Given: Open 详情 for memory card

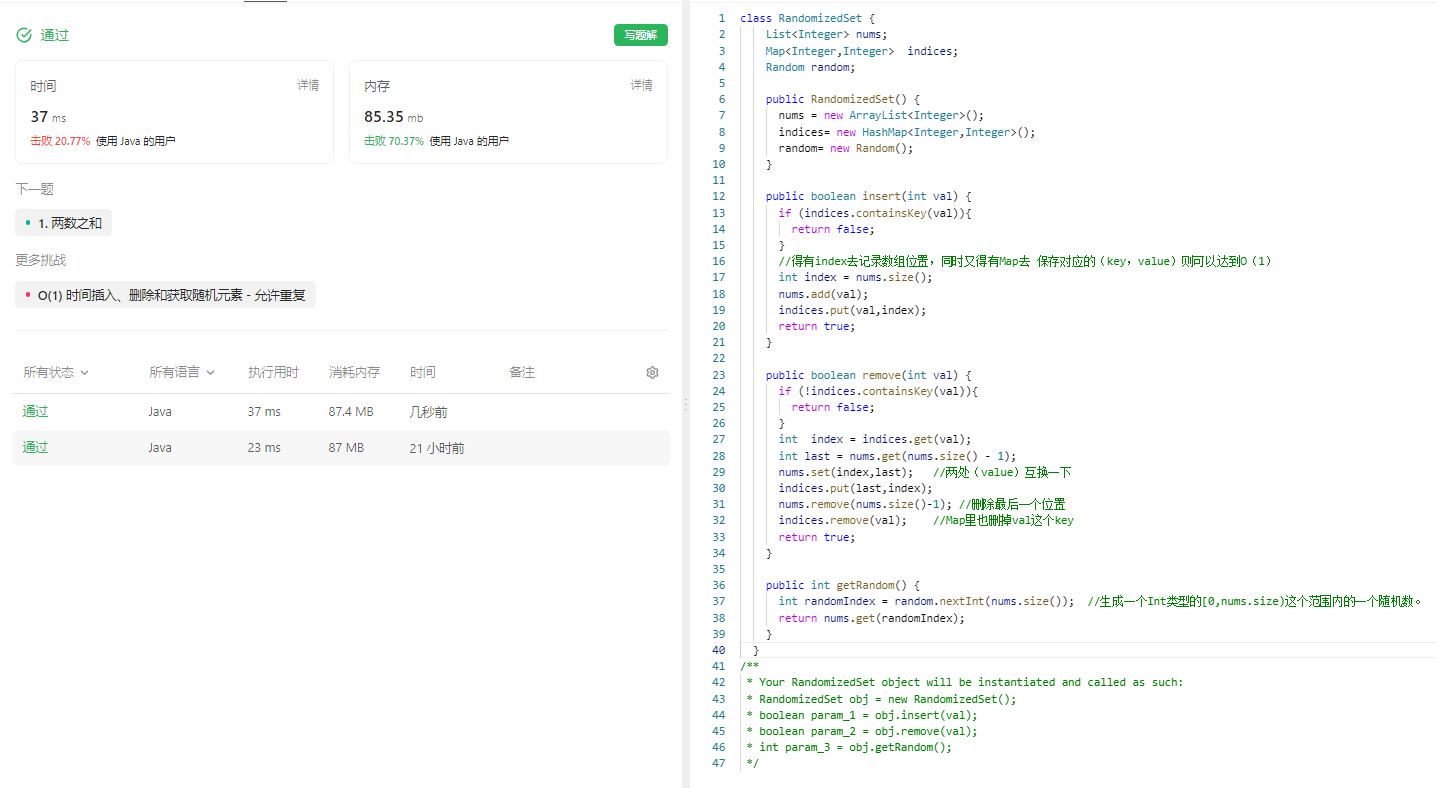Looking at the screenshot, I should 642,86.
